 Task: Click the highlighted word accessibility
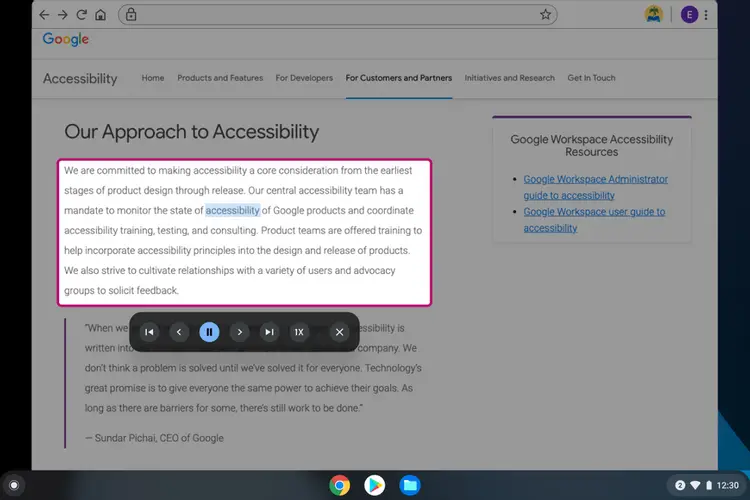(x=232, y=211)
